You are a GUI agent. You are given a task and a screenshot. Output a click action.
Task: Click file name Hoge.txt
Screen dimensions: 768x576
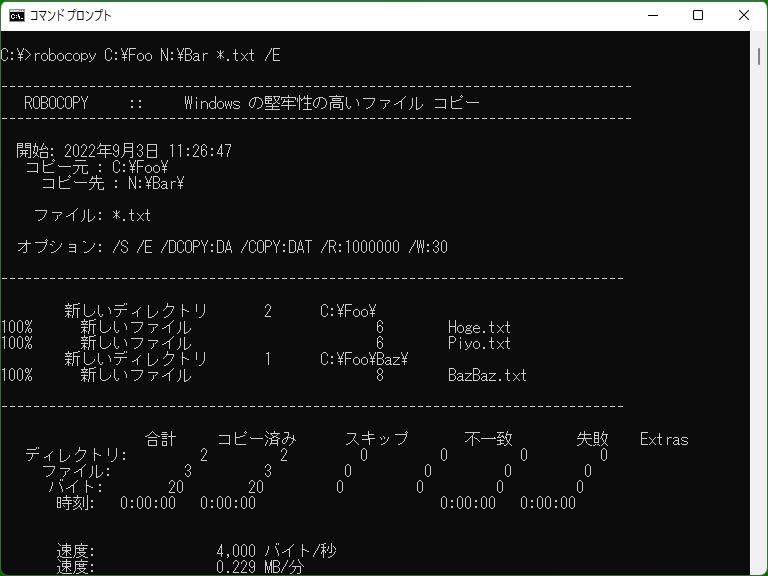(x=480, y=327)
